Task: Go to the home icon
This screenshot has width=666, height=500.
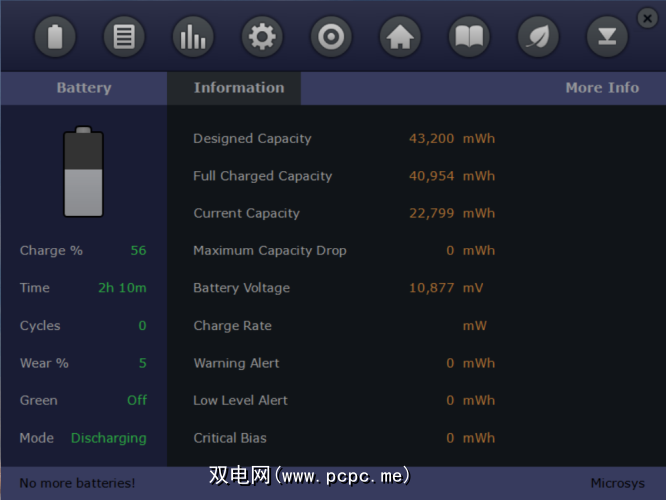Action: (x=400, y=38)
